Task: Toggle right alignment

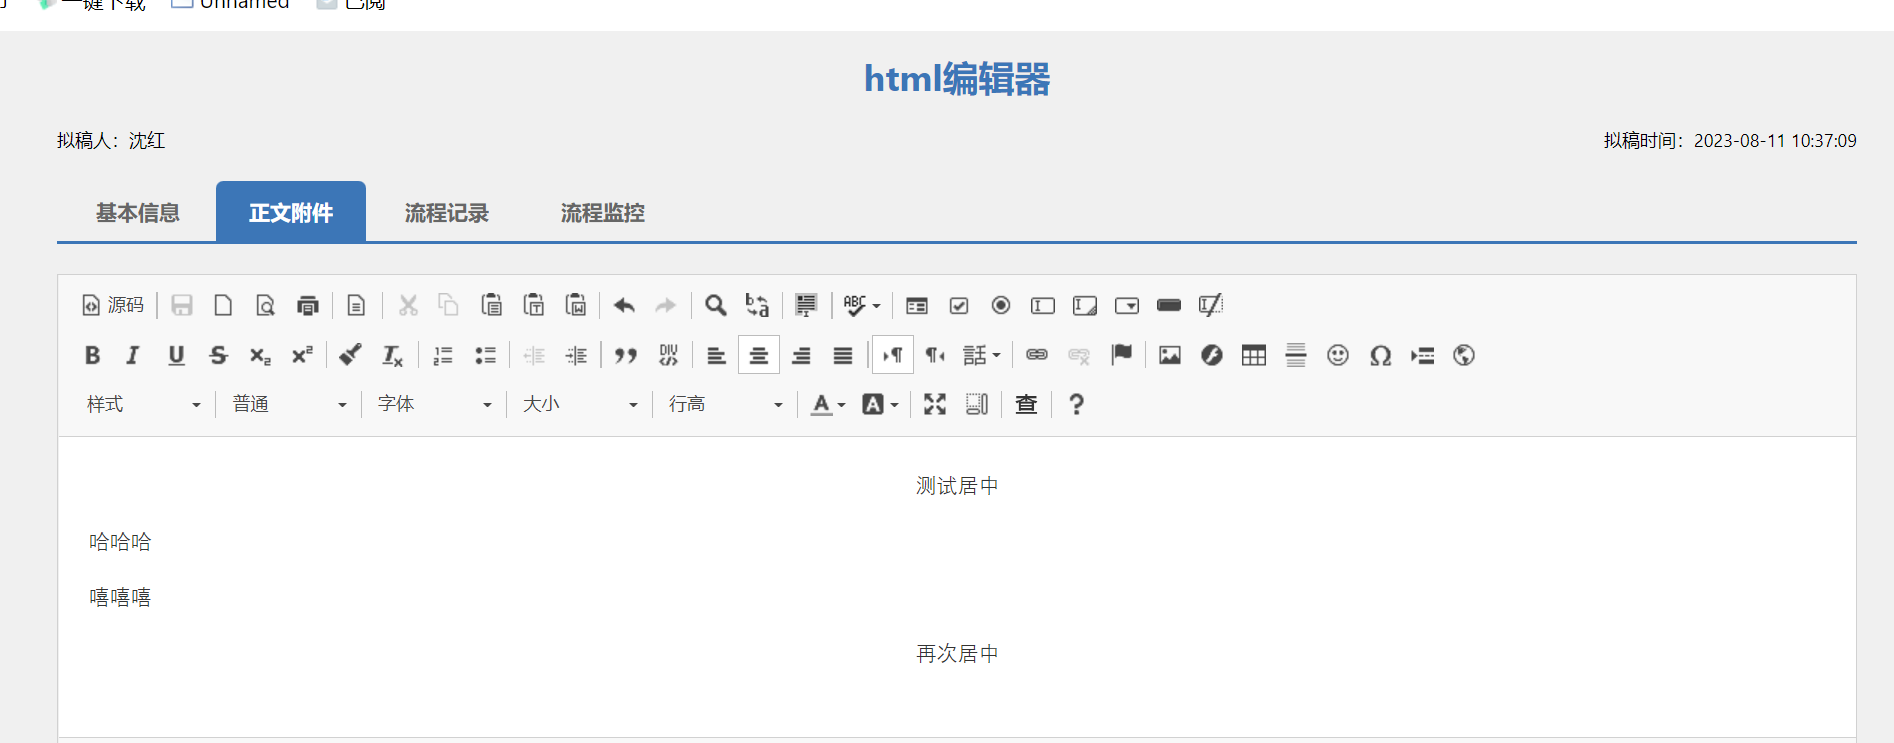Action: [801, 355]
